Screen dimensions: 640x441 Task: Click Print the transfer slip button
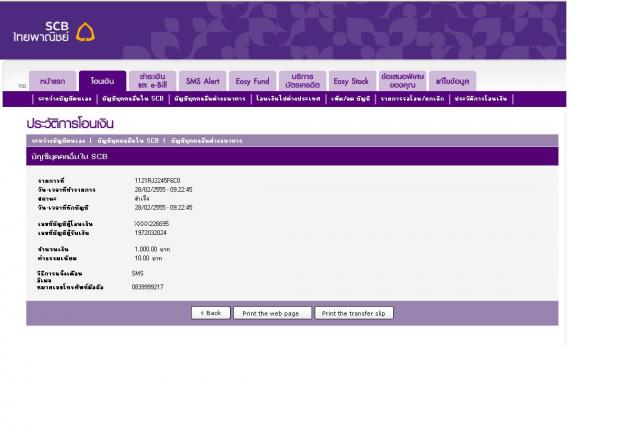coord(354,313)
